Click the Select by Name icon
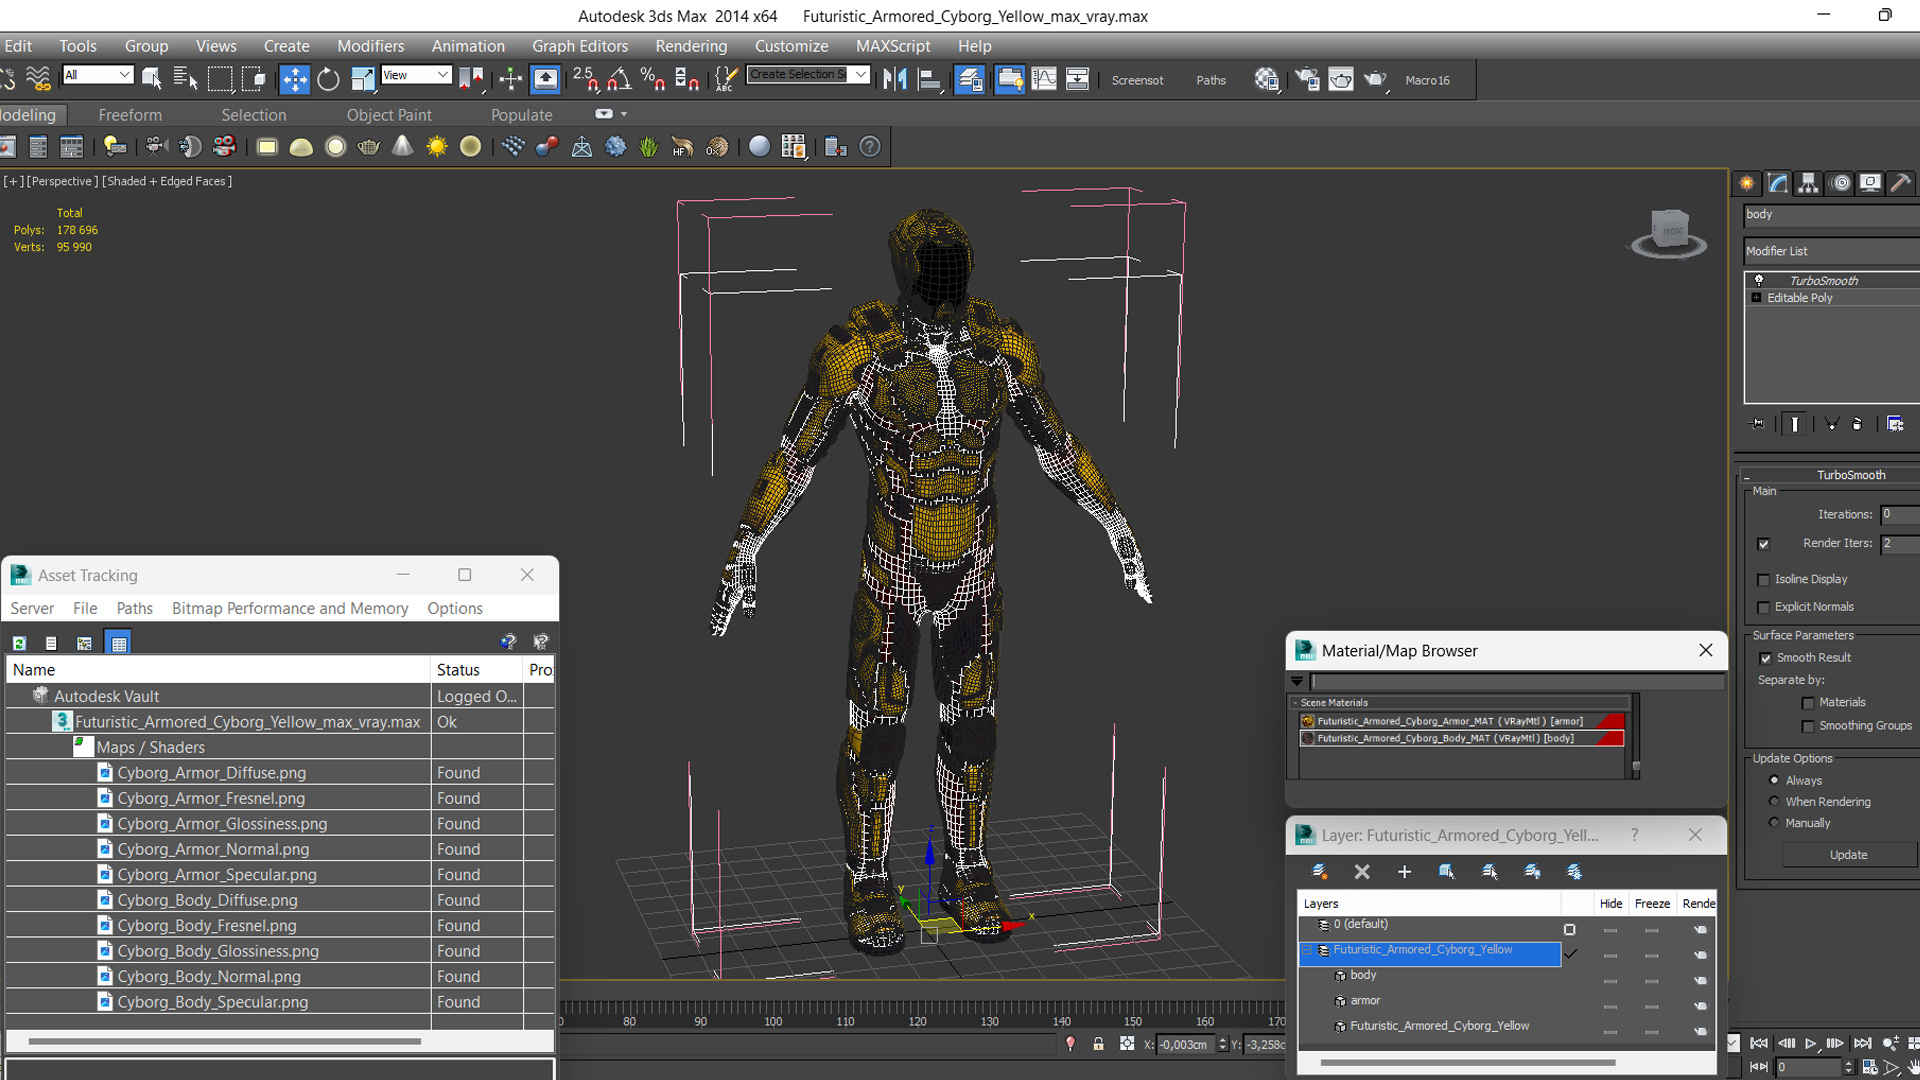 185,80
